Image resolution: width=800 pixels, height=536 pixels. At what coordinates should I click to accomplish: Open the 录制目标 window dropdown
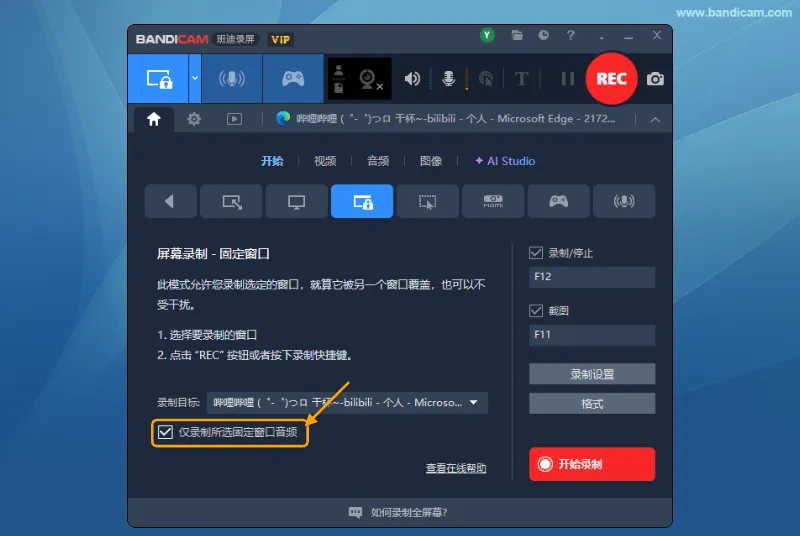pyautogui.click(x=347, y=403)
